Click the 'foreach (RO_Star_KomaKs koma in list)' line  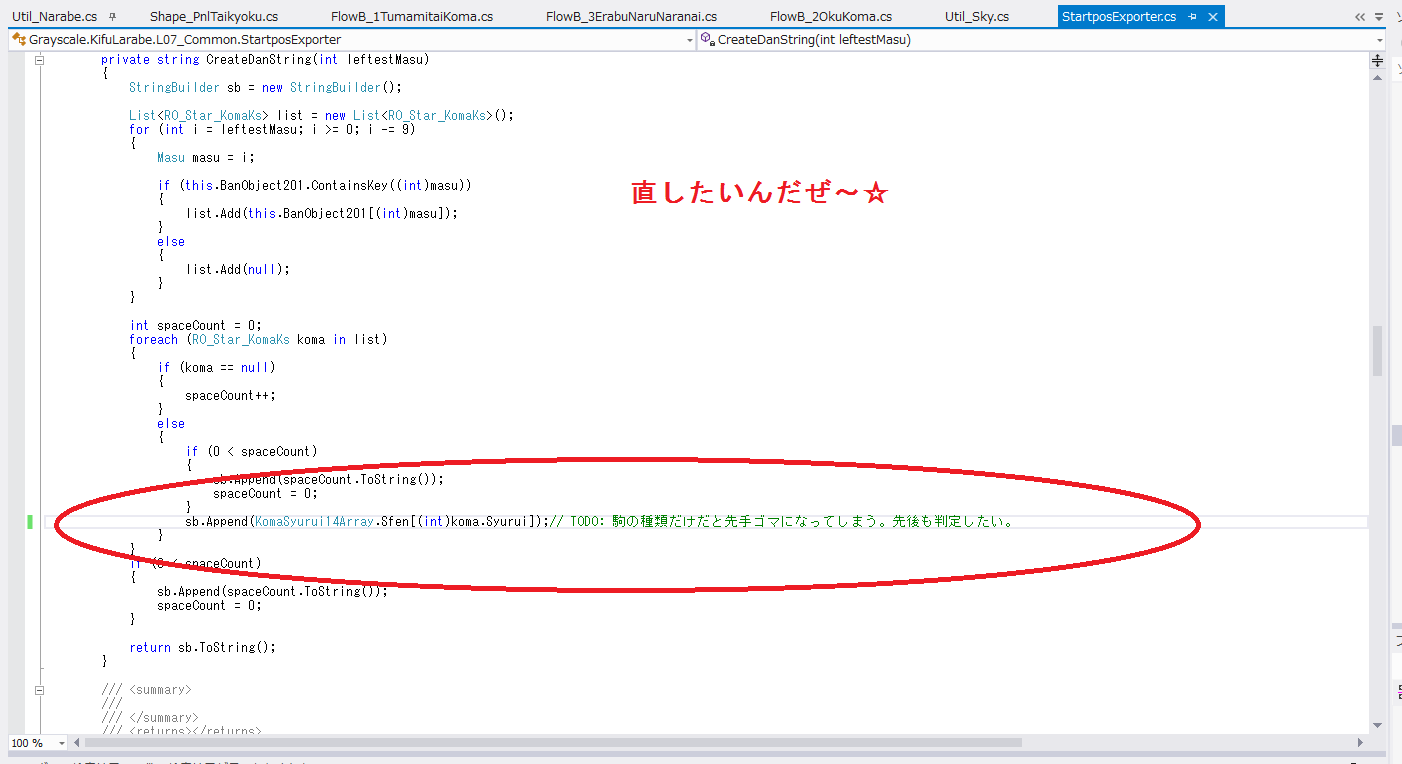[x=258, y=340]
